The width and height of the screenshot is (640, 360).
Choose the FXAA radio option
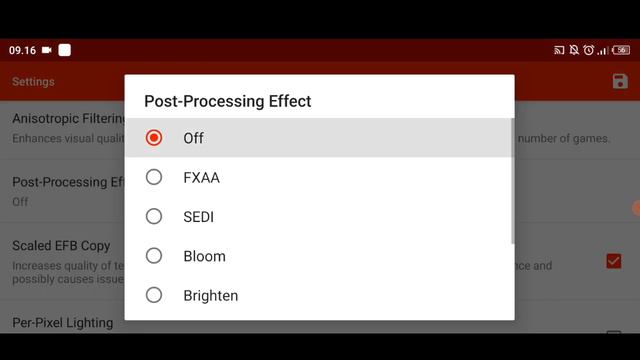coord(154,177)
